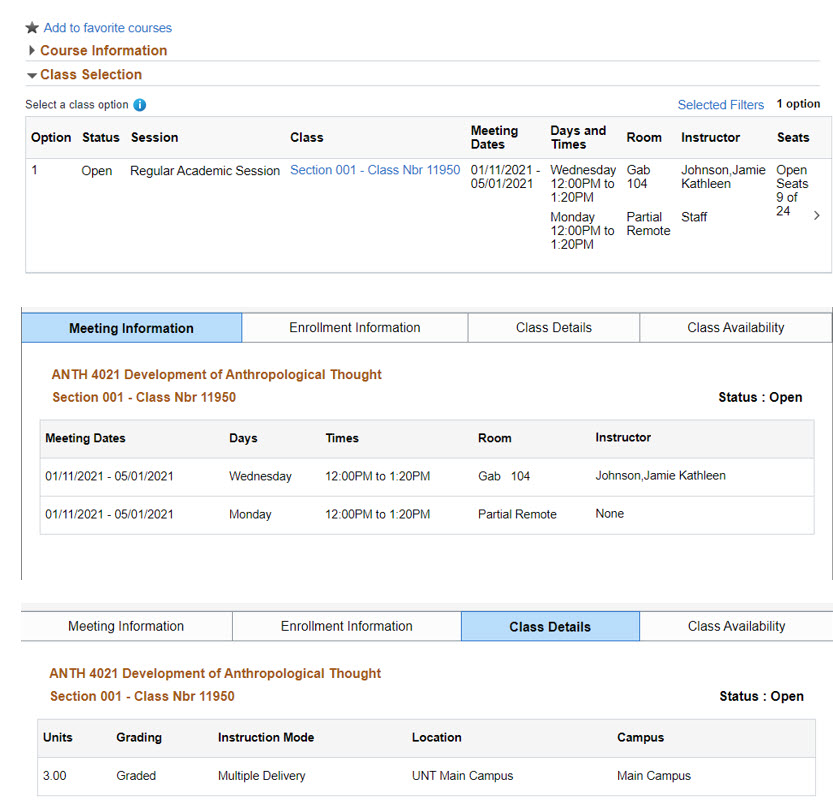
Task: Select the highlighted Meeting Information tab
Action: click(131, 328)
